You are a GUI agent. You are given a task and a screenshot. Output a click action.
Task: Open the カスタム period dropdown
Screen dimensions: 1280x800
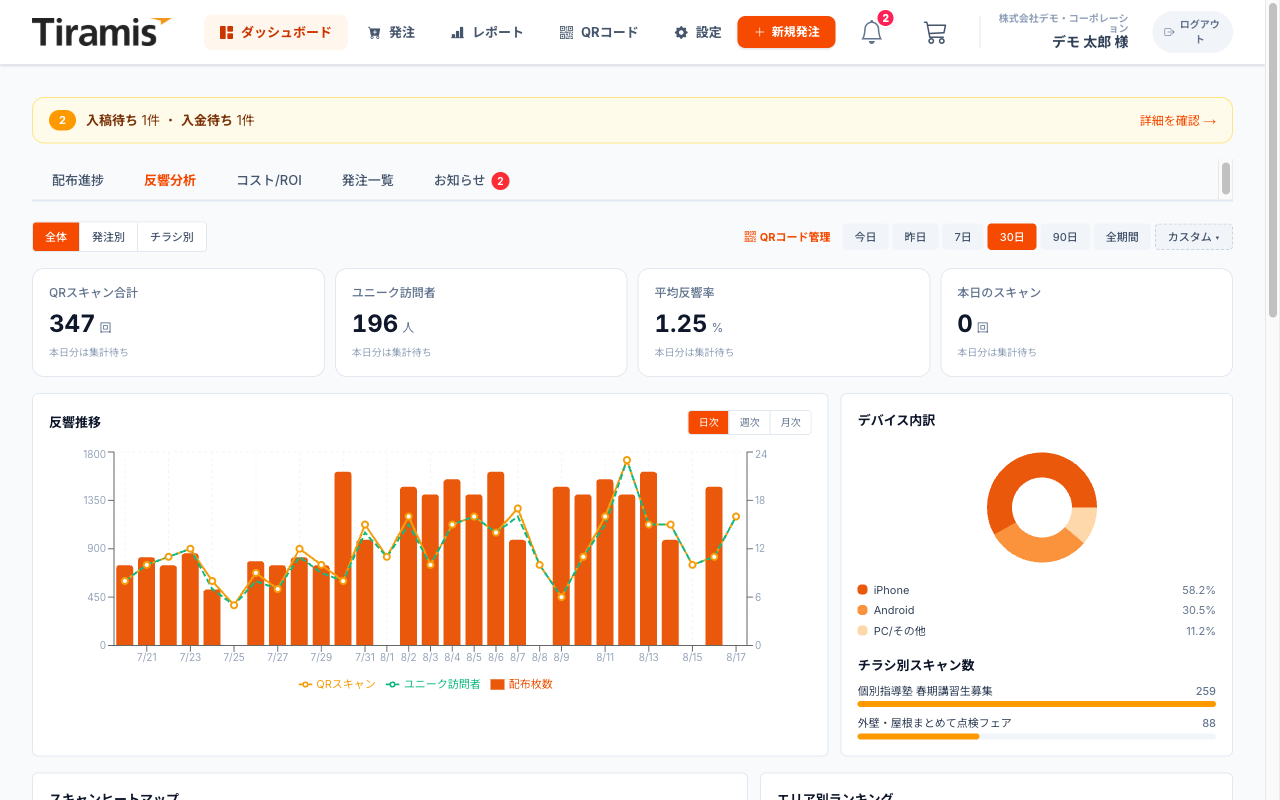[1194, 237]
